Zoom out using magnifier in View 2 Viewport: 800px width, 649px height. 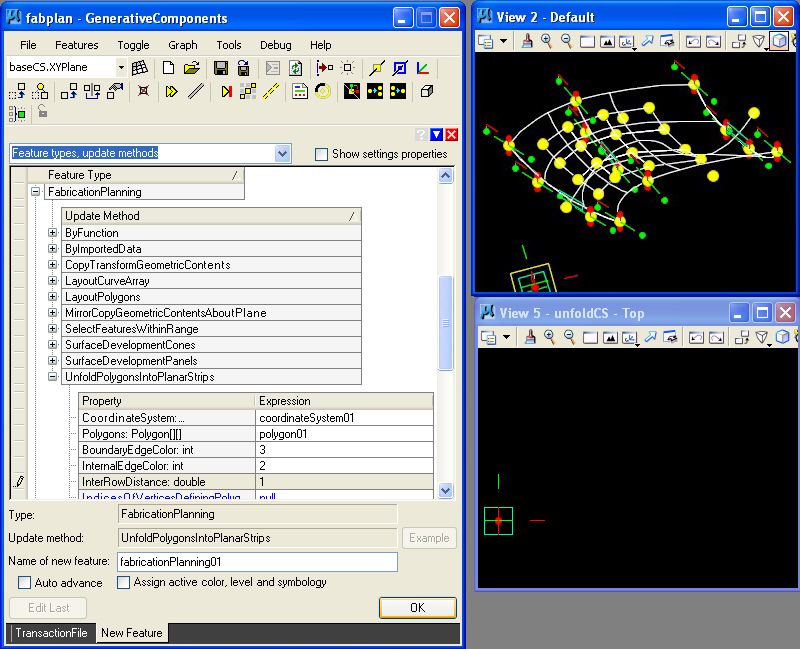pos(566,41)
